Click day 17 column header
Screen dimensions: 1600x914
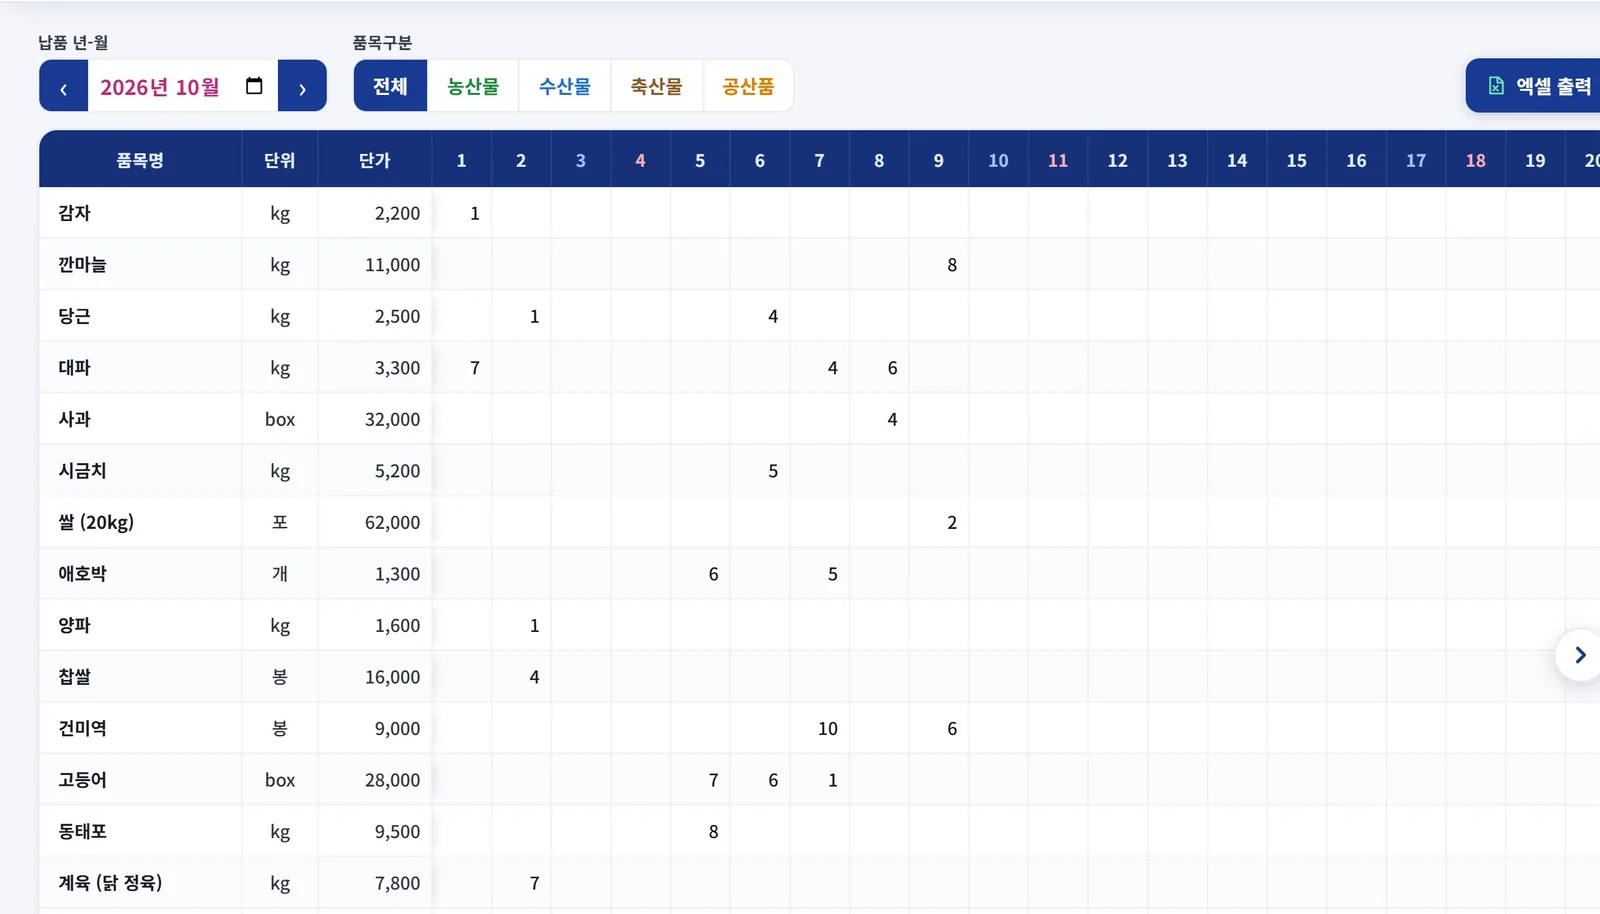coord(1416,160)
